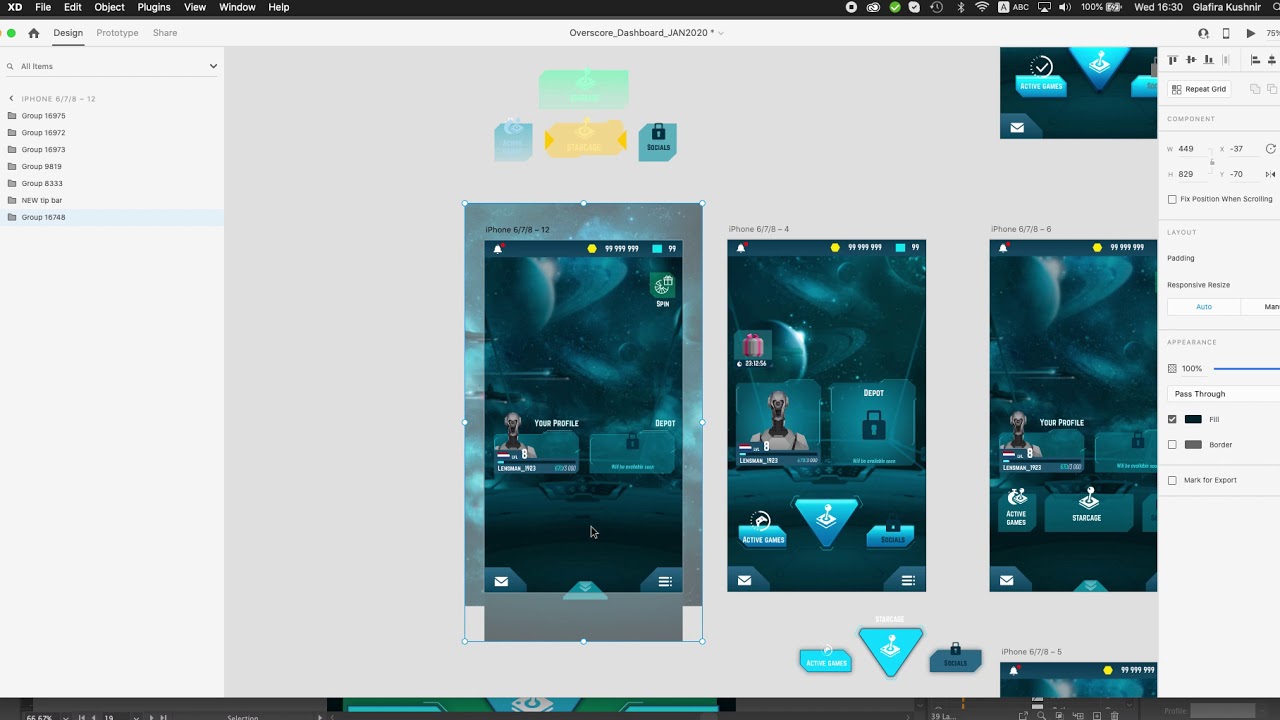1280x720 pixels.
Task: Click the second boolean operation icon beside Repeat Grid
Action: 1271,89
